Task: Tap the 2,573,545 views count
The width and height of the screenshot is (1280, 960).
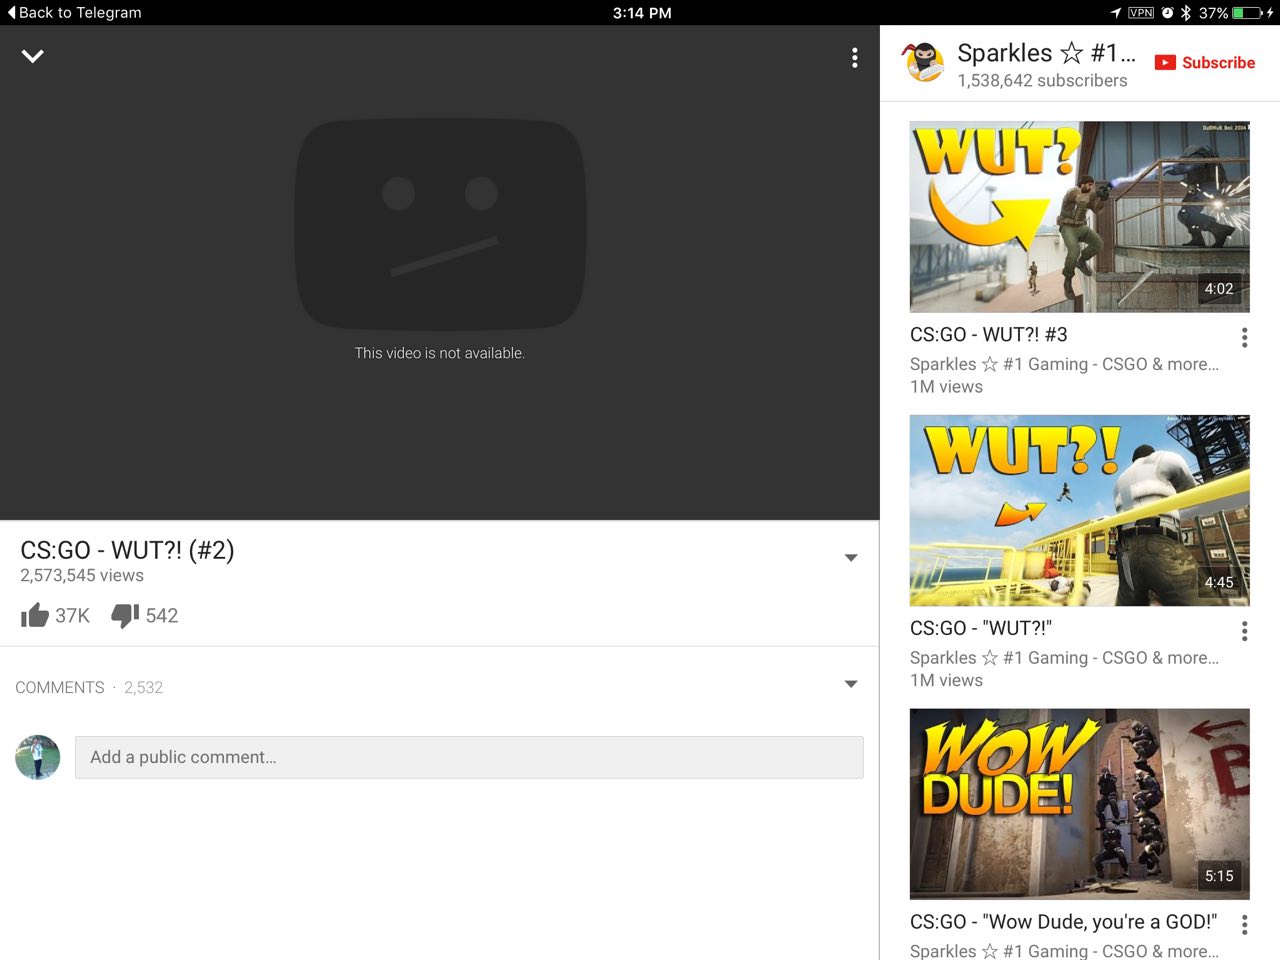Action: pos(82,576)
